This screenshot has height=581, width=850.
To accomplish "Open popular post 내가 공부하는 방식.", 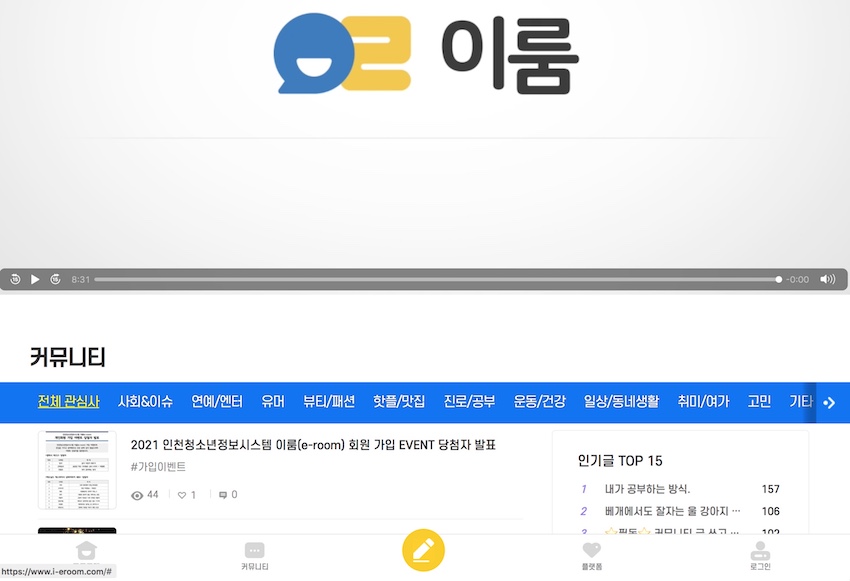I will (x=647, y=489).
